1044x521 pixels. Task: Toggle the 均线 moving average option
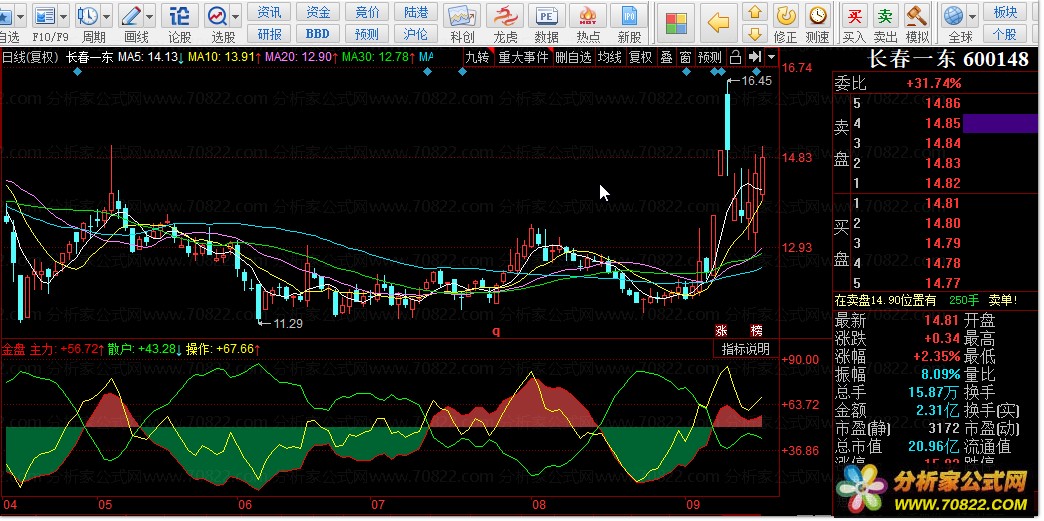coord(610,57)
